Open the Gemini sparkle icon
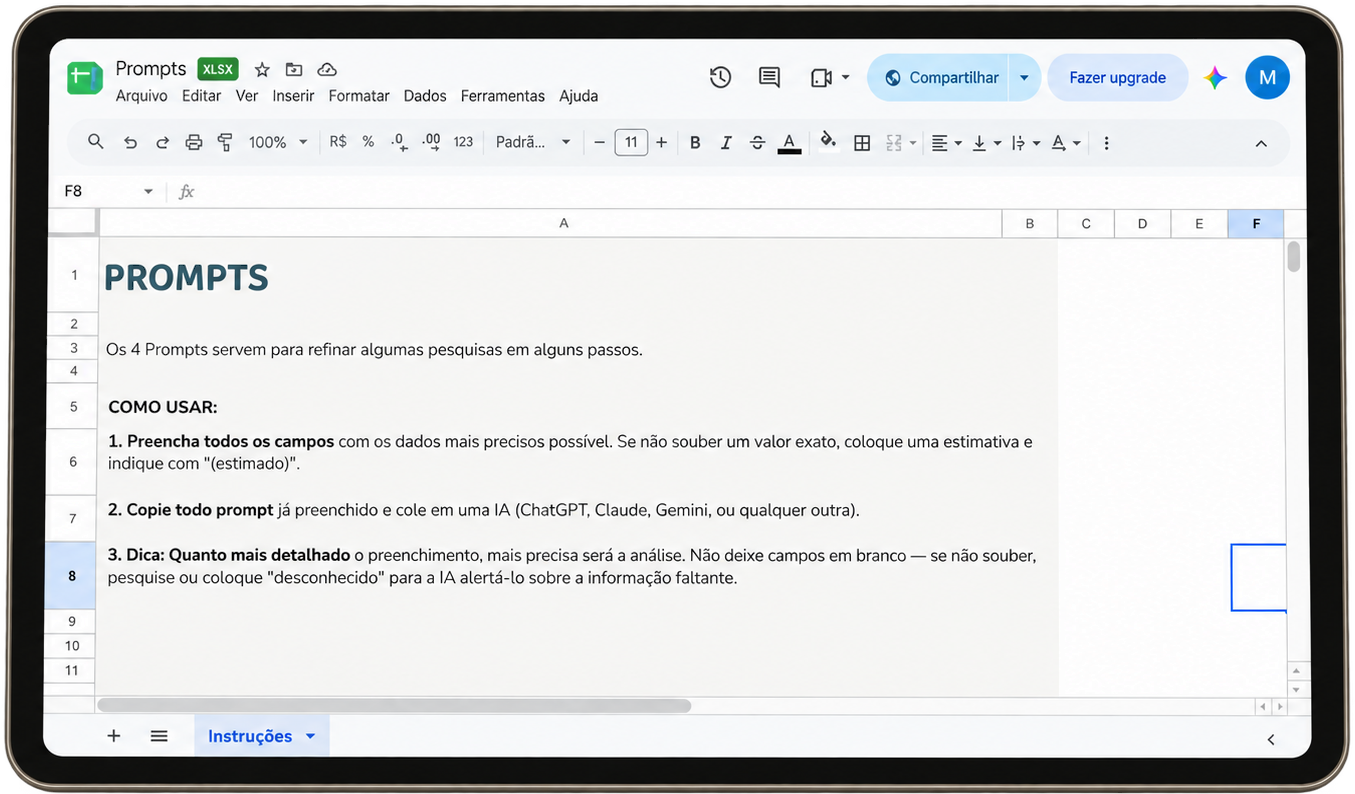The image size is (1355, 794). (1215, 77)
